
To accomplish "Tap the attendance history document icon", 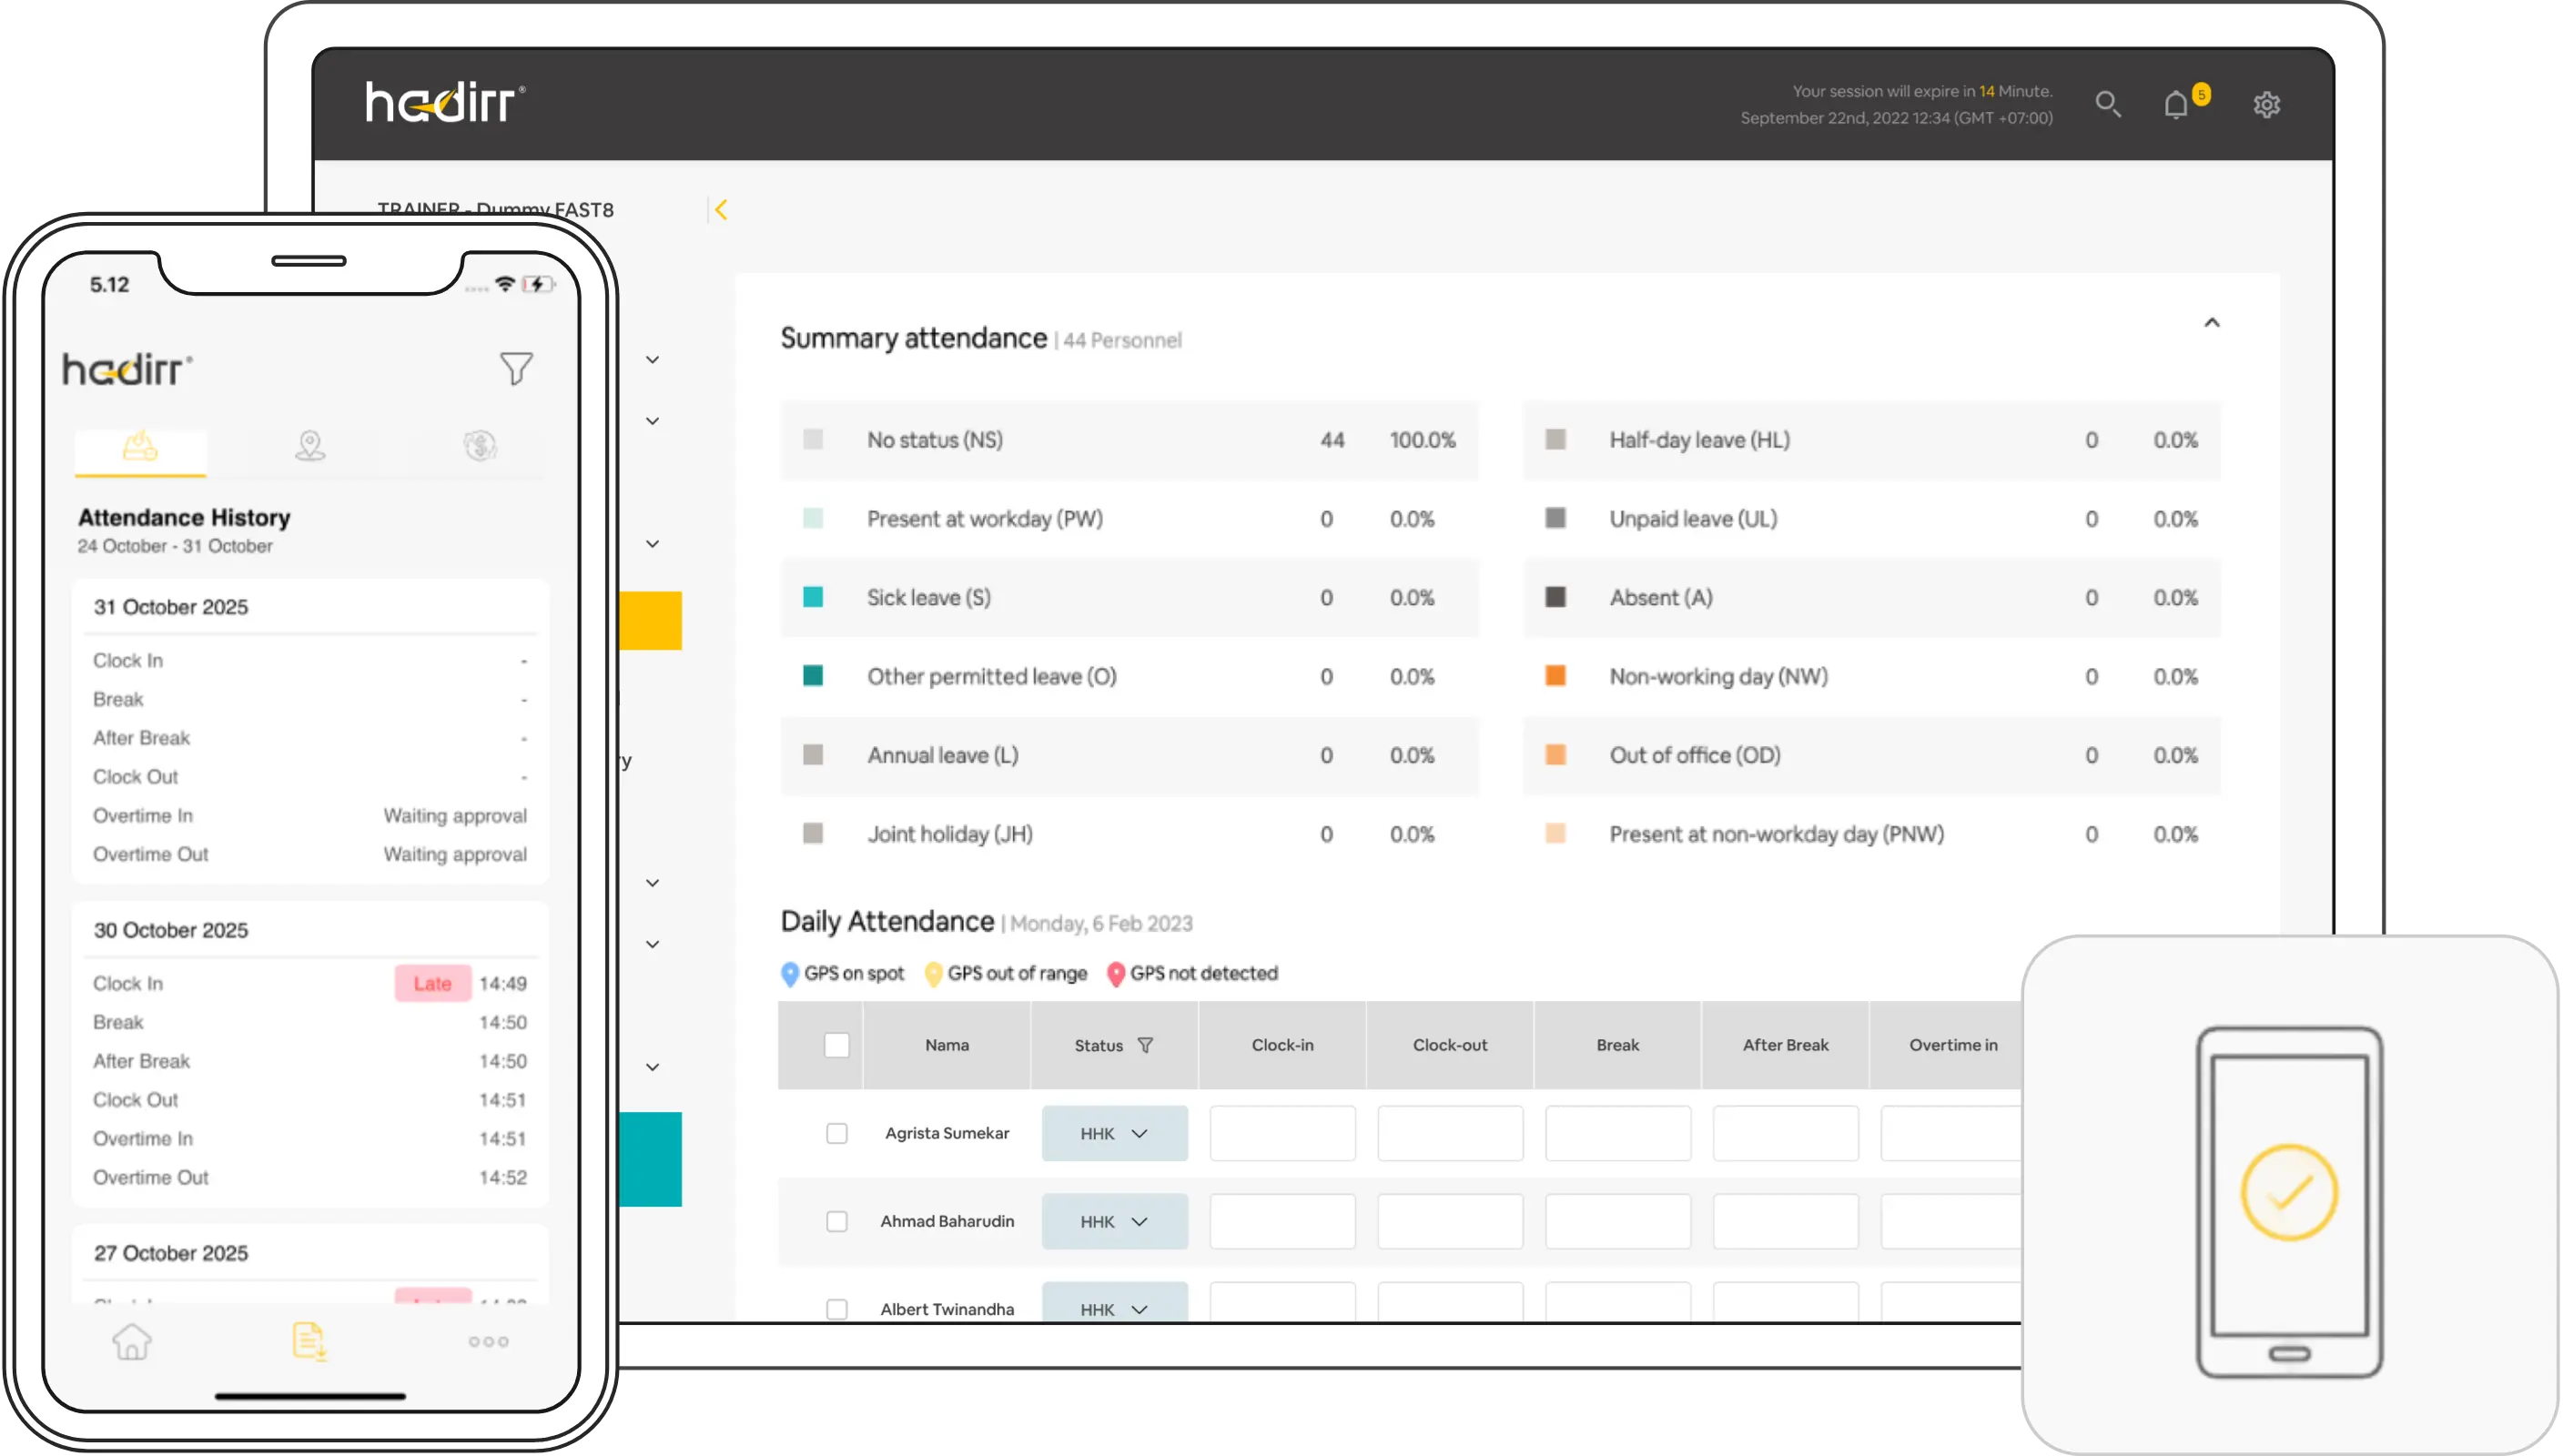I will (309, 1341).
